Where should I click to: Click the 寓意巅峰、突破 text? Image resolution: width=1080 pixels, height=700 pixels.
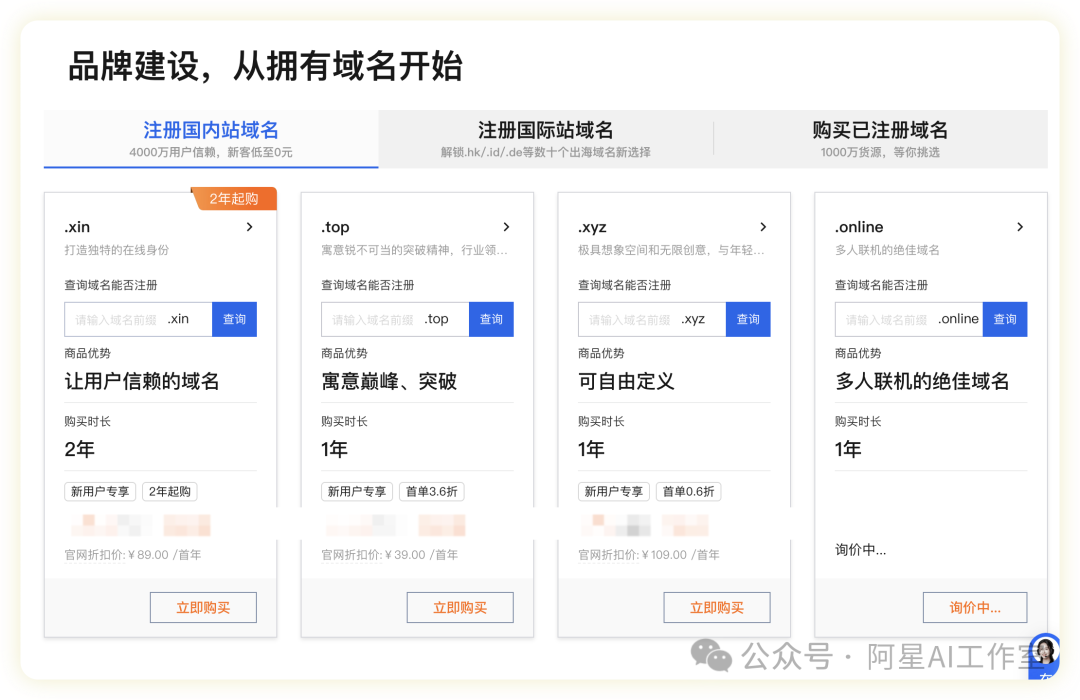pos(389,381)
